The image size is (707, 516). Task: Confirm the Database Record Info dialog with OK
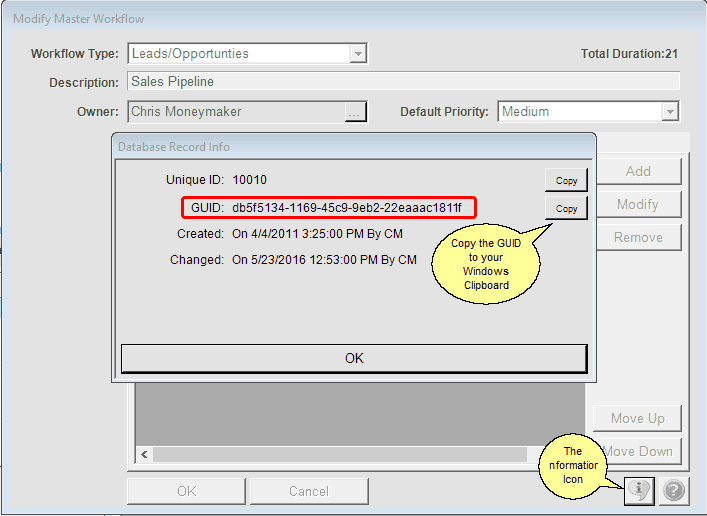click(x=354, y=358)
